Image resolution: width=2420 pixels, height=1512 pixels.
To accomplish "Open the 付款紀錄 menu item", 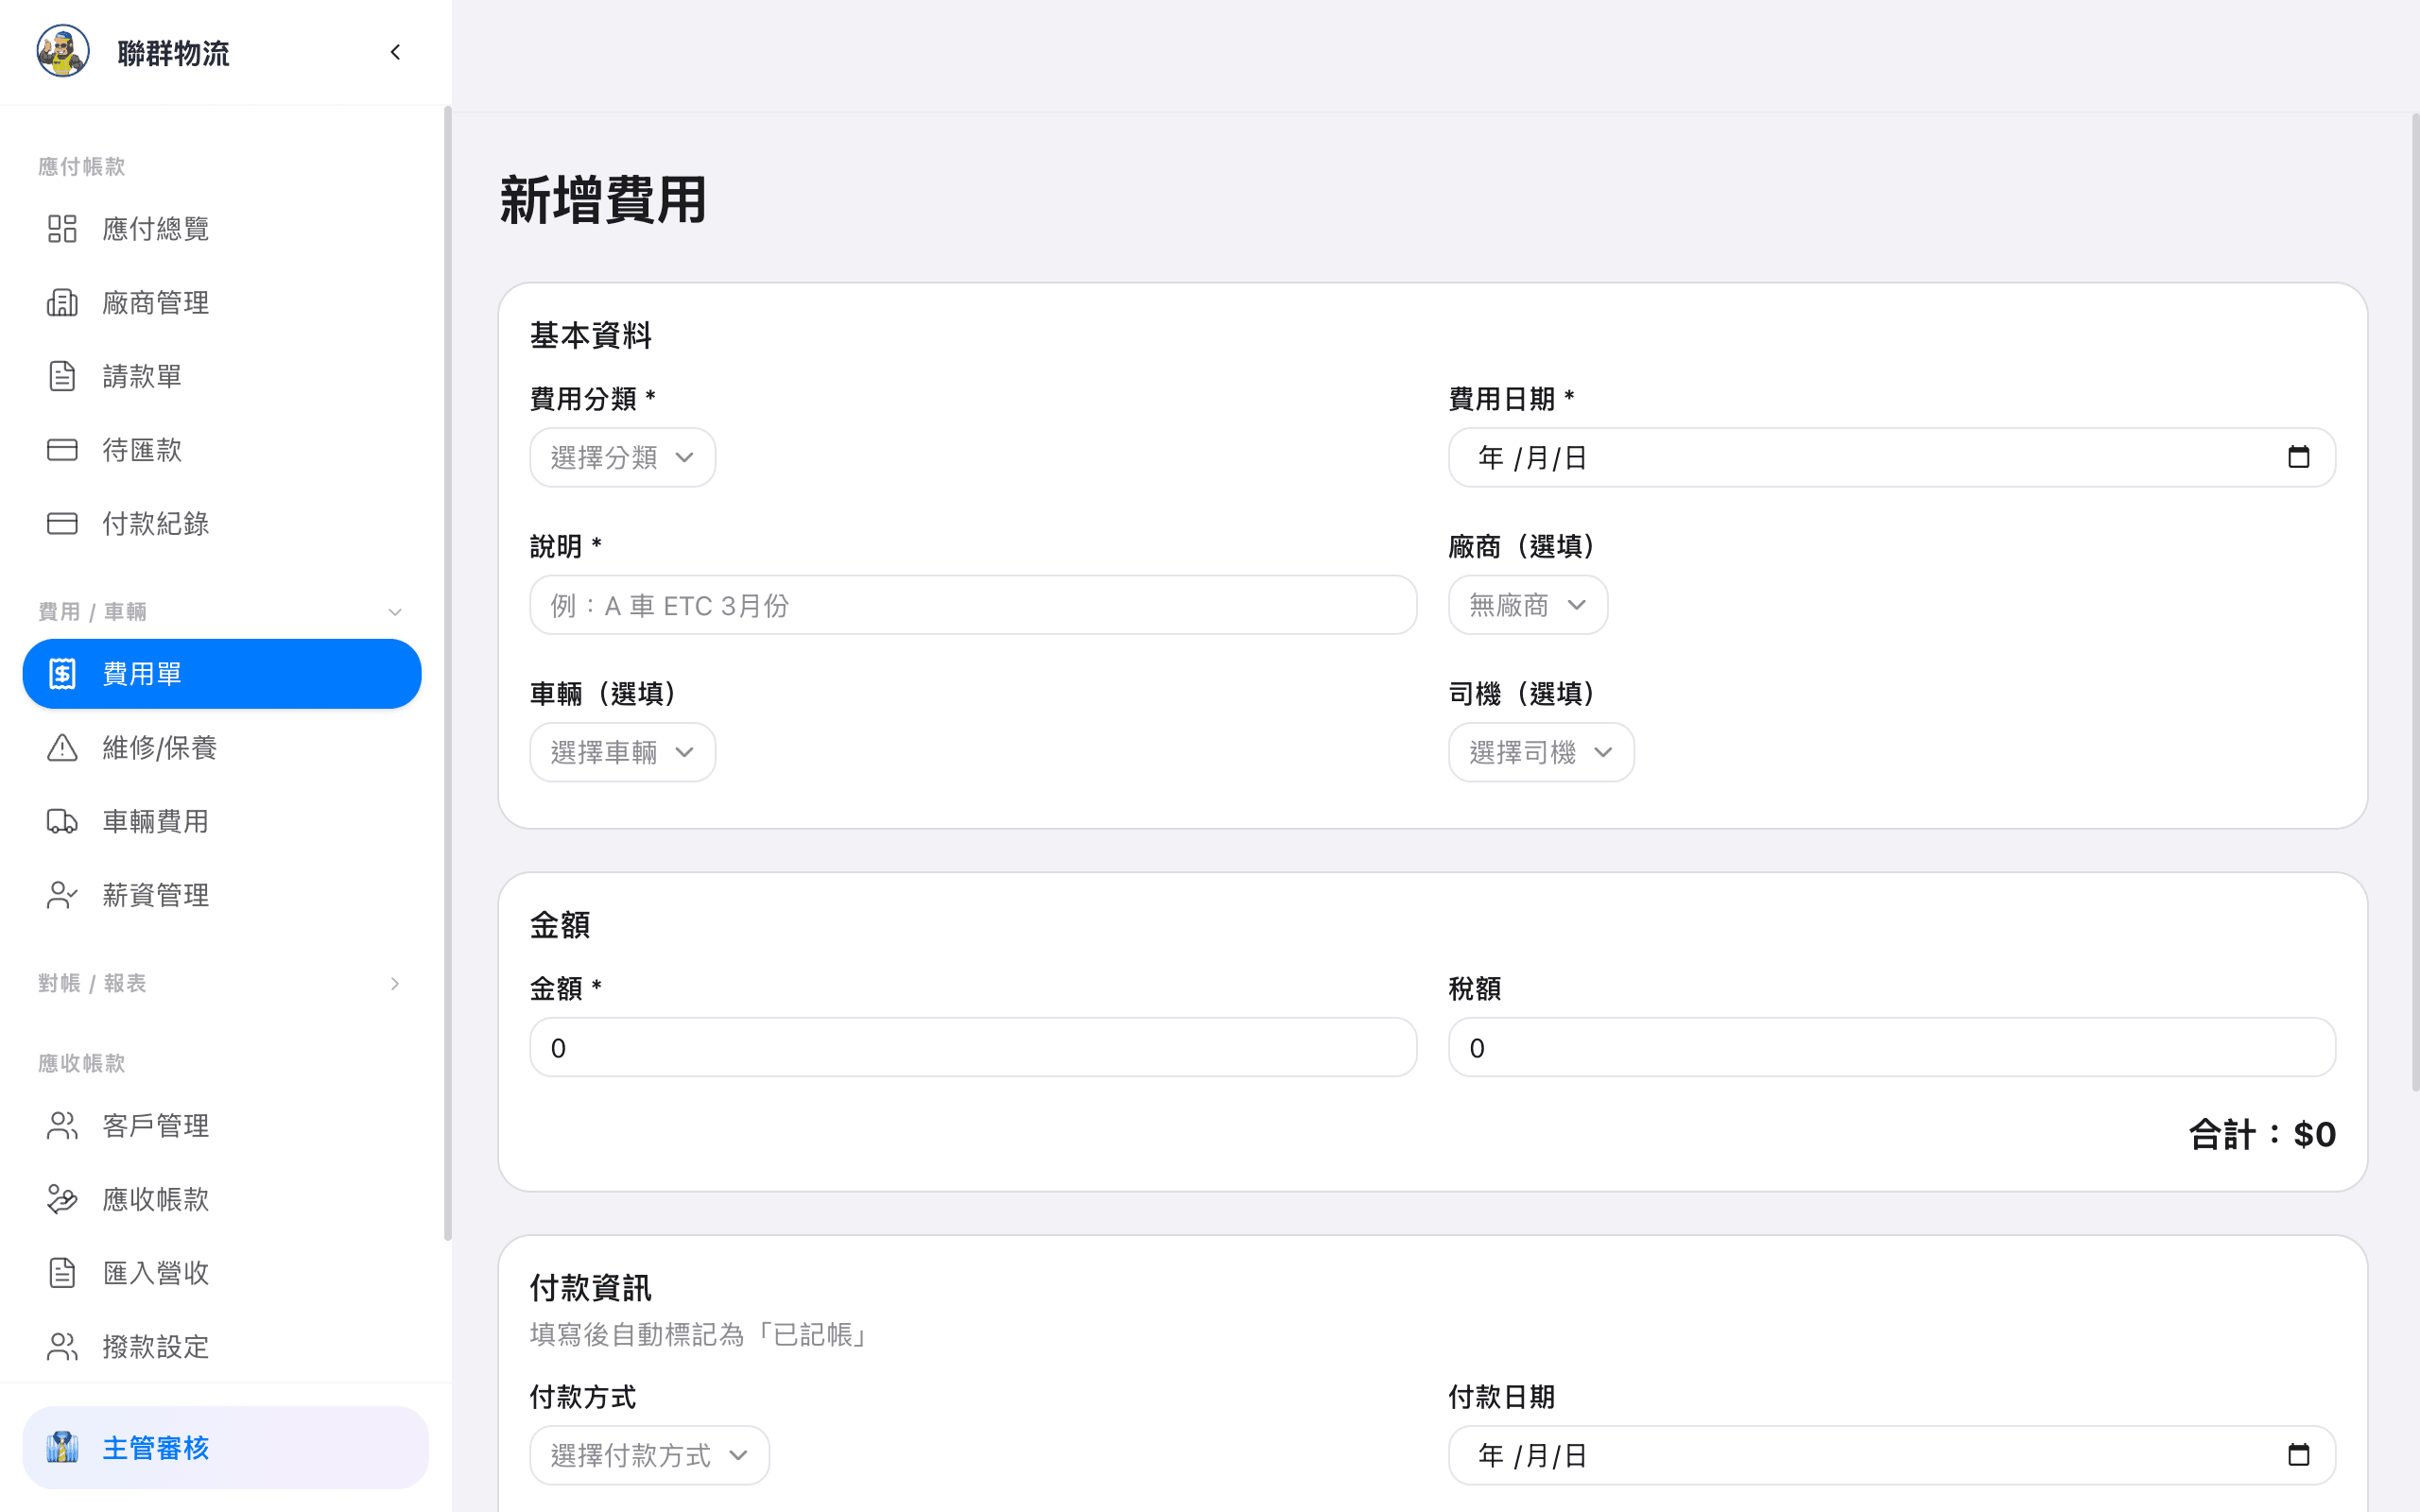I will point(156,523).
